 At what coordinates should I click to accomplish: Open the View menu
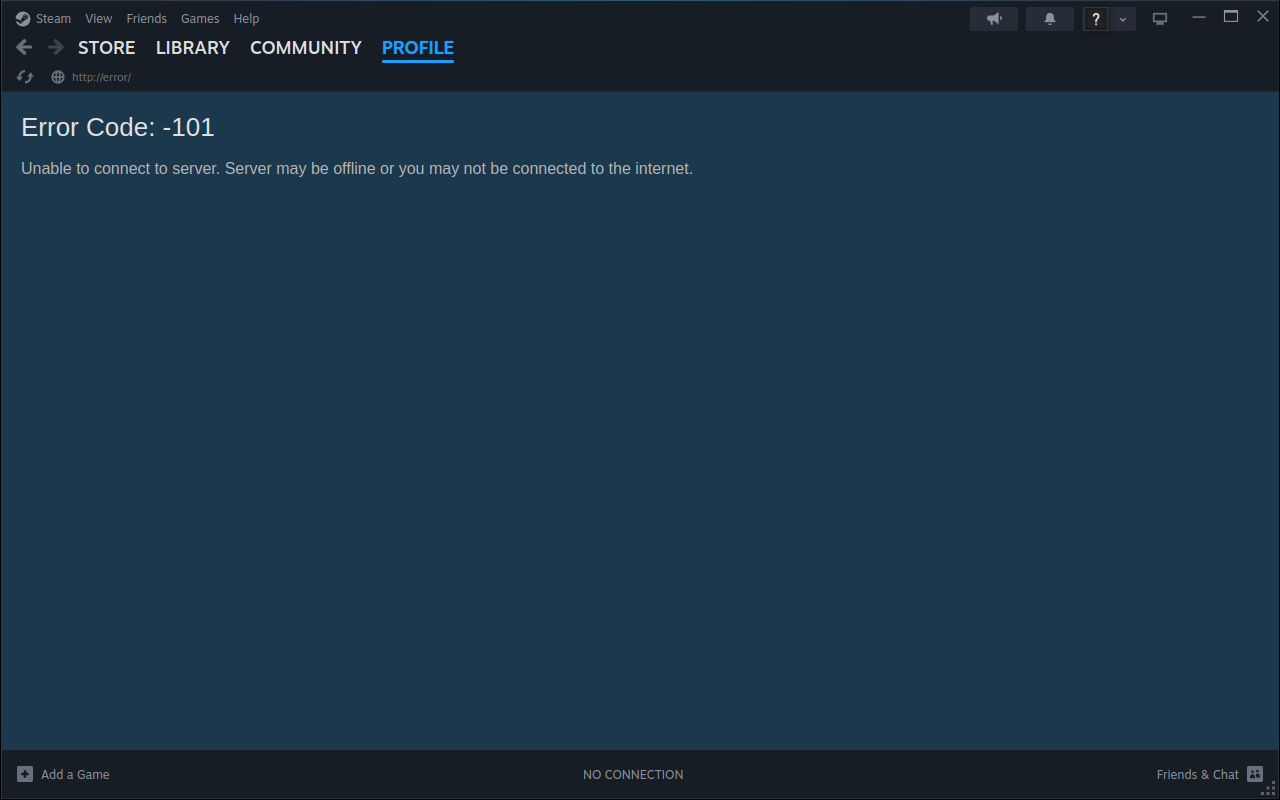pos(99,18)
